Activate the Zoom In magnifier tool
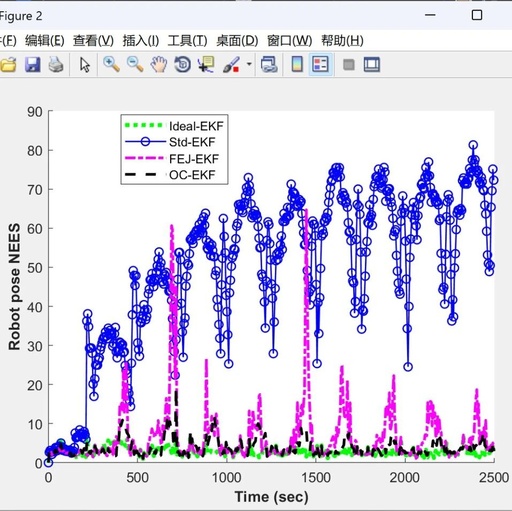The image size is (512, 511). (111, 64)
